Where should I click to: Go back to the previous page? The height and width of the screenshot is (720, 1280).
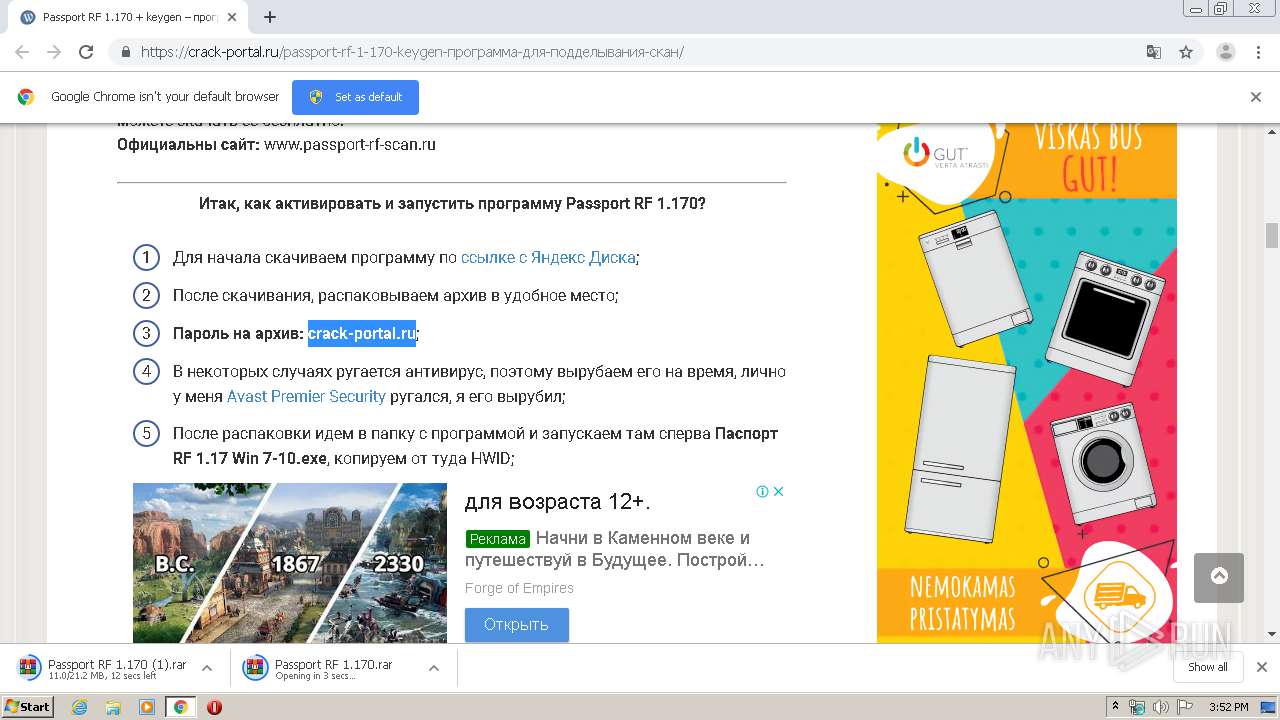point(22,52)
